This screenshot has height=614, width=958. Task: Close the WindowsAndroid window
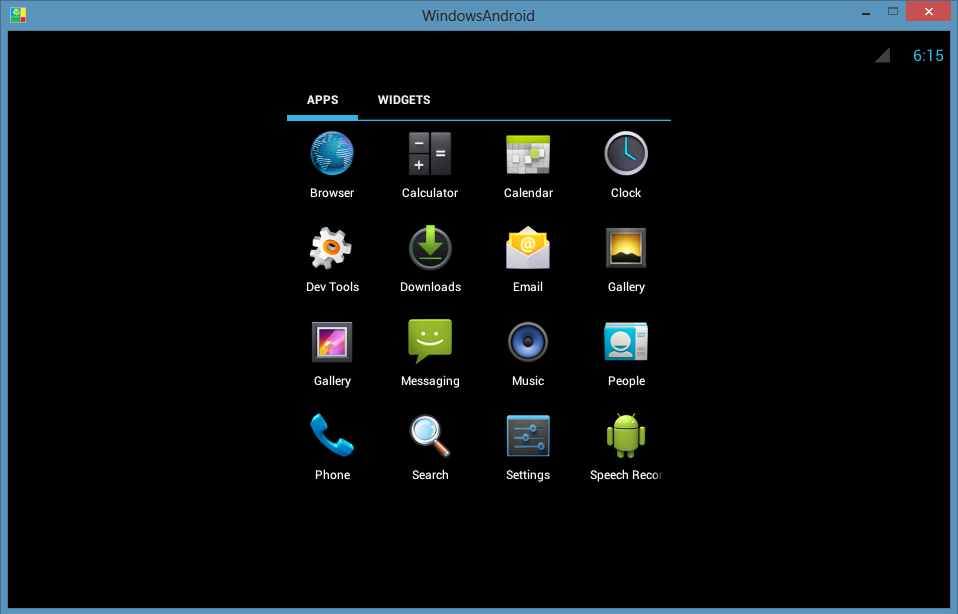tap(929, 12)
